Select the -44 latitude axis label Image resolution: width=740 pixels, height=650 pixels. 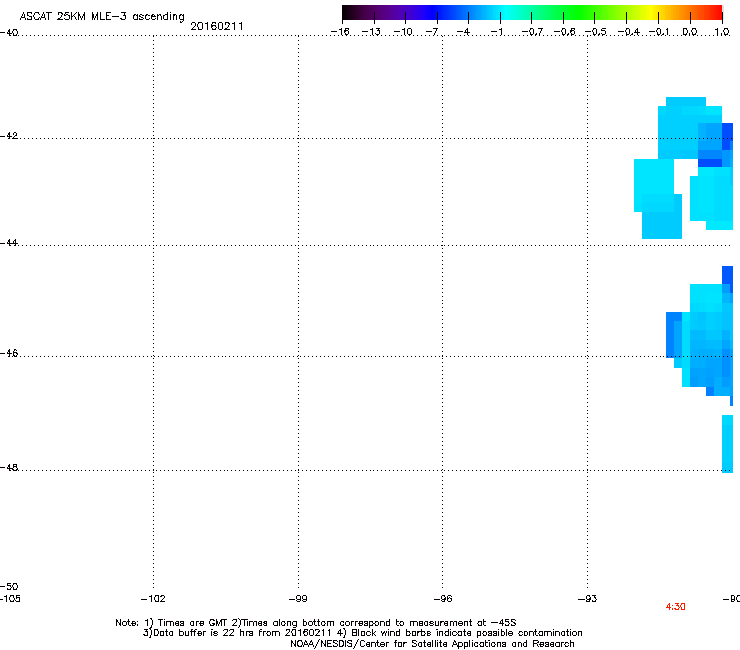[9, 243]
